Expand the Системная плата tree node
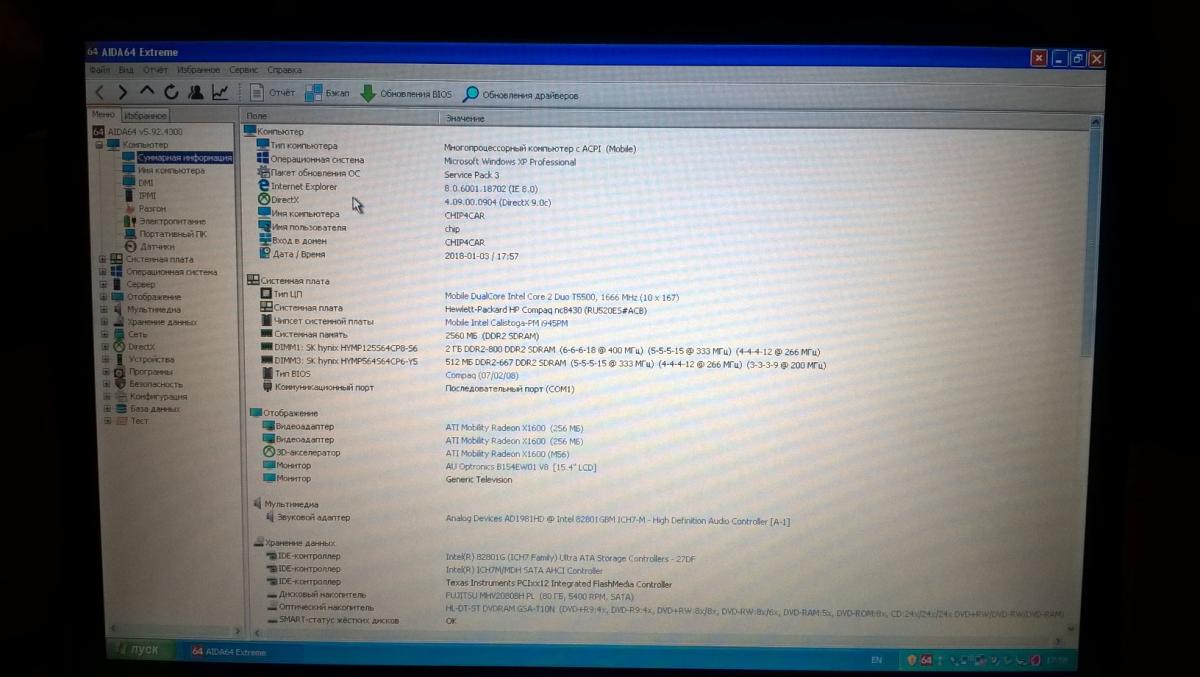 point(102,259)
